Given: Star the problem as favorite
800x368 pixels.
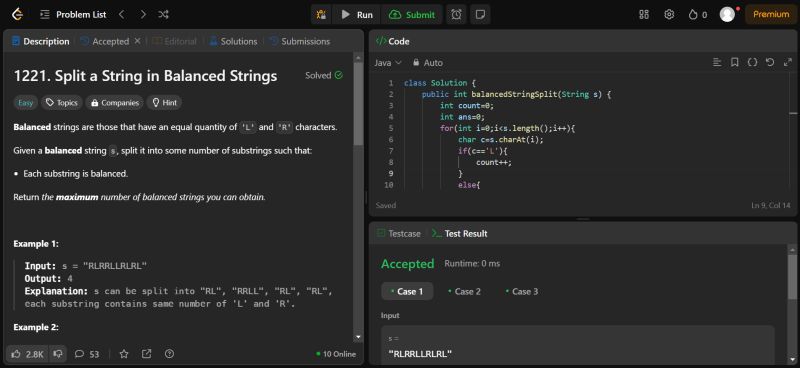Looking at the screenshot, I should (x=123, y=354).
